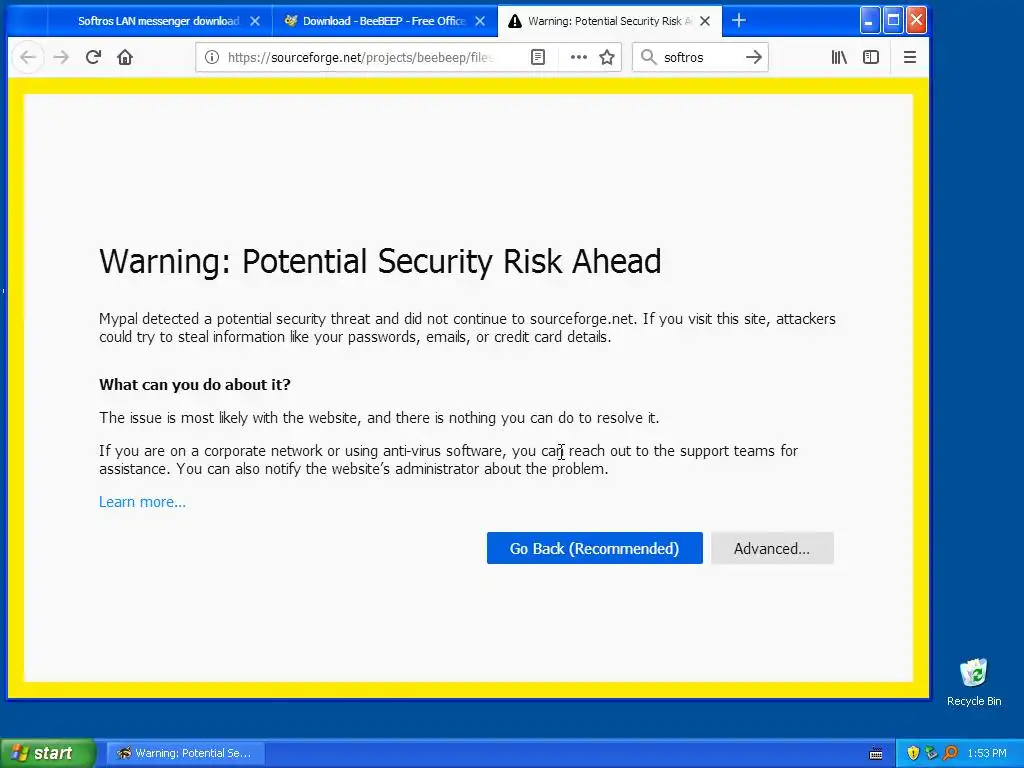Click the search field containing softros
The height and width of the screenshot is (768, 1024).
[701, 57]
